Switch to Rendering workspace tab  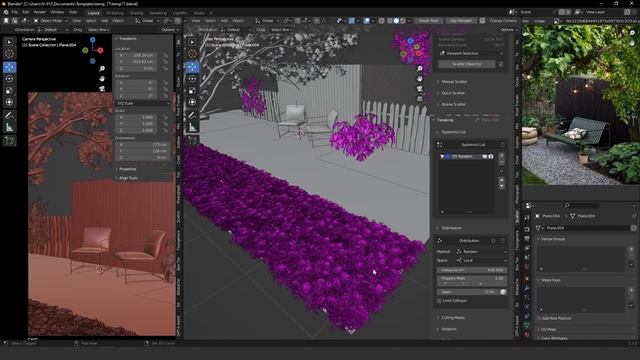[158, 13]
